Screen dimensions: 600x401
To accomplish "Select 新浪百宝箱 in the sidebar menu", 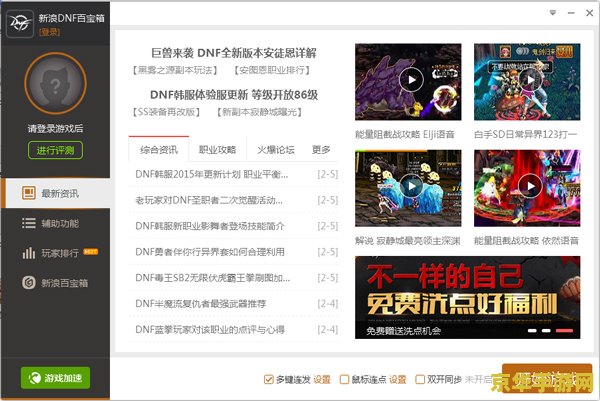I will [55, 283].
